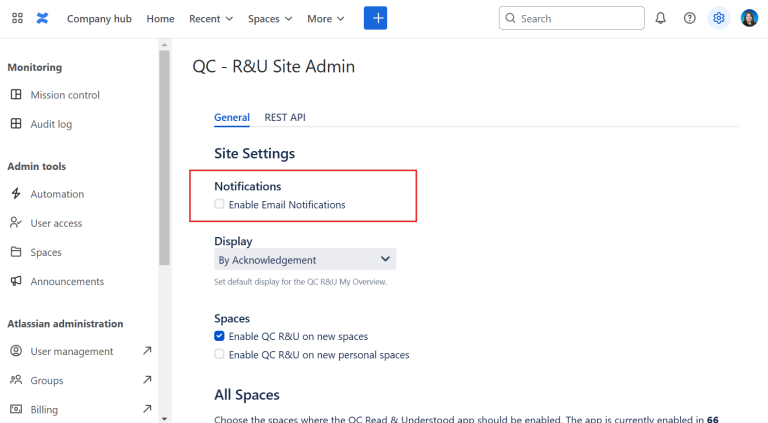Expand the Spaces menu in top navigation

(270, 18)
